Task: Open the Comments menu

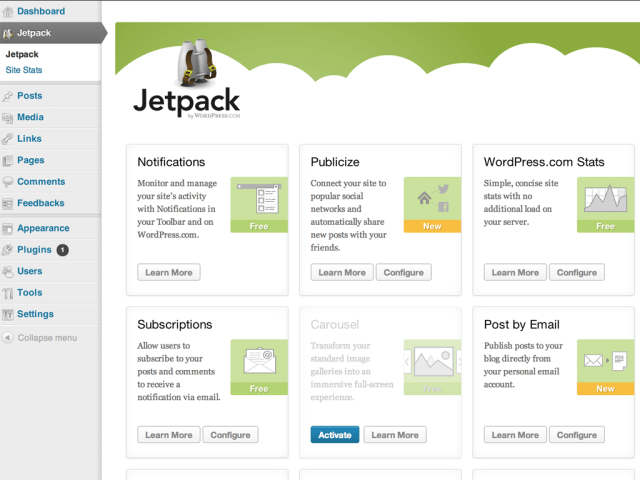Action: (41, 182)
